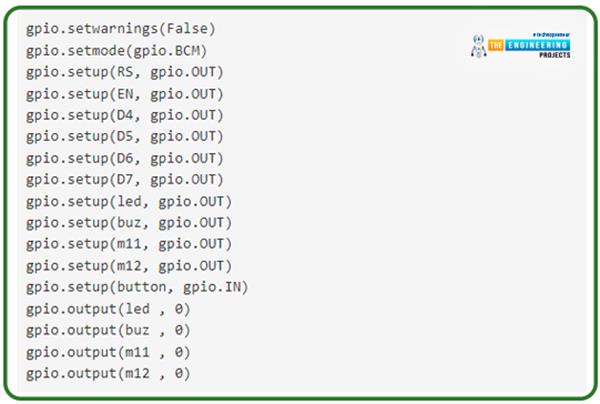Click the gpio.setup(m11, gpio.OUT) line
Image resolution: width=600 pixels, height=404 pixels.
click(x=129, y=244)
